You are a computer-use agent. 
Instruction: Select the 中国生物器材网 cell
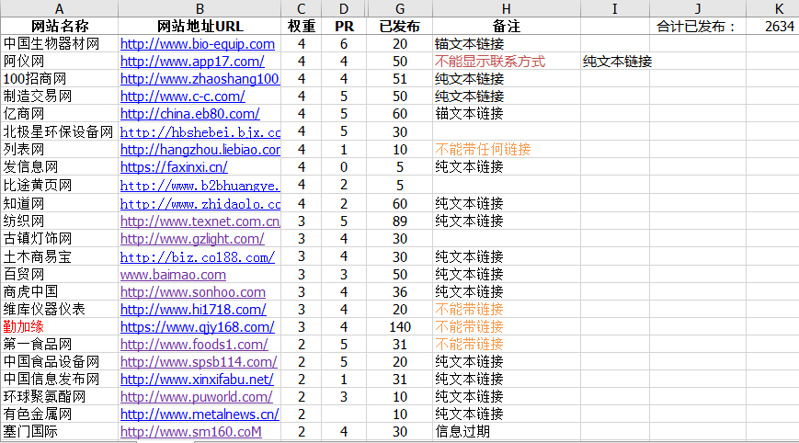coord(59,44)
